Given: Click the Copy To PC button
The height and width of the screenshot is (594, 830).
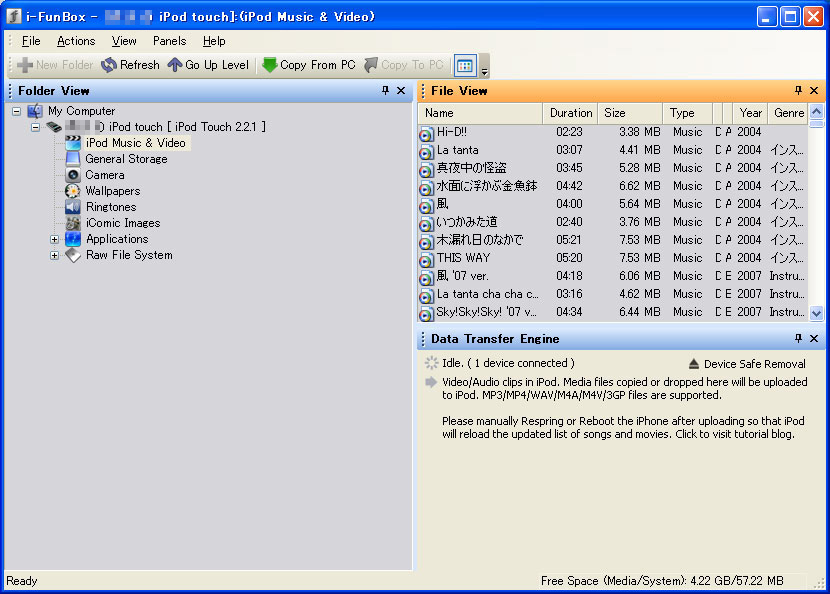Looking at the screenshot, I should tap(404, 65).
